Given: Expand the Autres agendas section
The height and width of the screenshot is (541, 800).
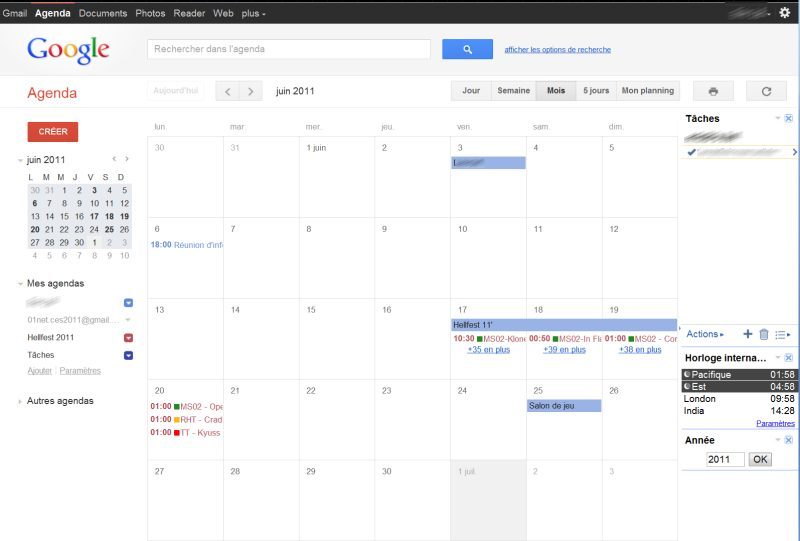Looking at the screenshot, I should 20,401.
